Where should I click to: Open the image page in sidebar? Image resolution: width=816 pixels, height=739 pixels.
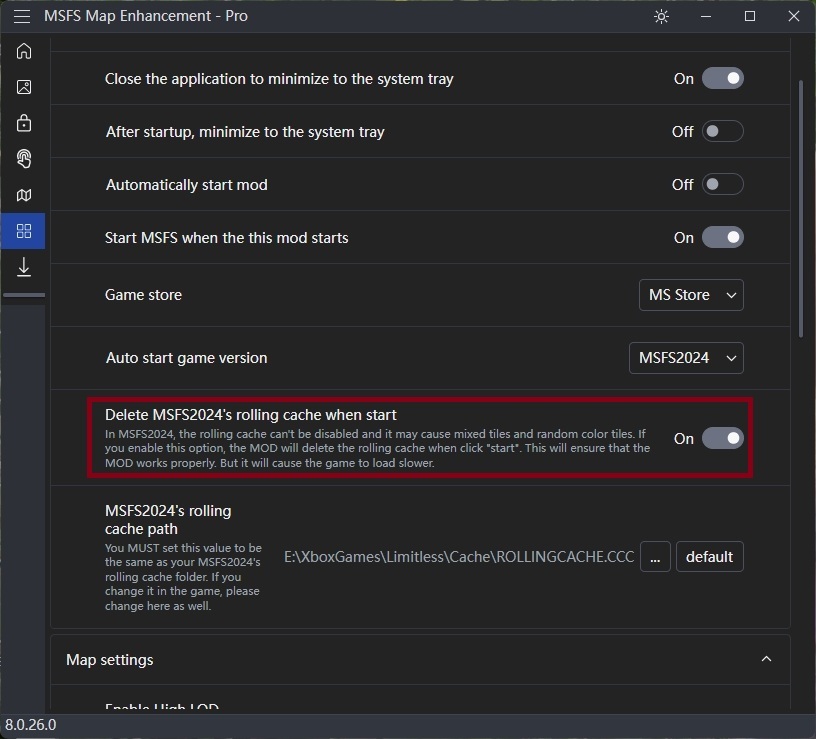tap(24, 87)
